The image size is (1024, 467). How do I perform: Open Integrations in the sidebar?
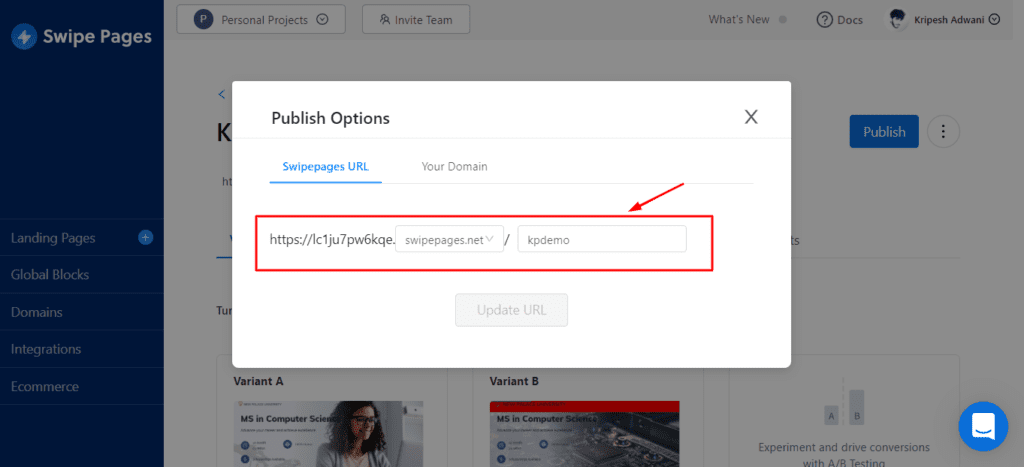pyautogui.click(x=46, y=349)
